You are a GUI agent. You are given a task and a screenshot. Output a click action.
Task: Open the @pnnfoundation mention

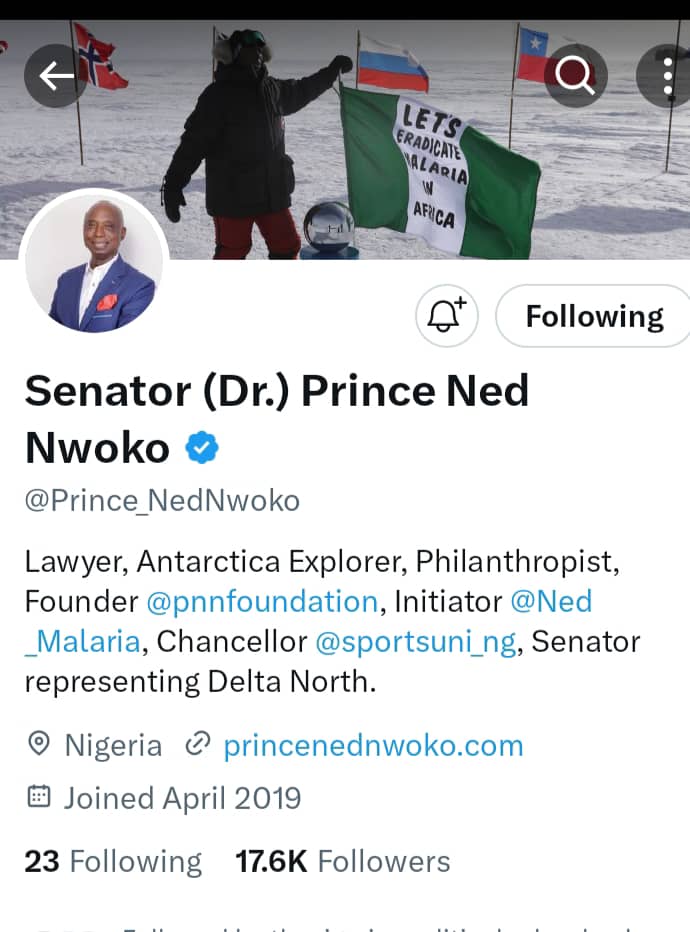point(262,602)
